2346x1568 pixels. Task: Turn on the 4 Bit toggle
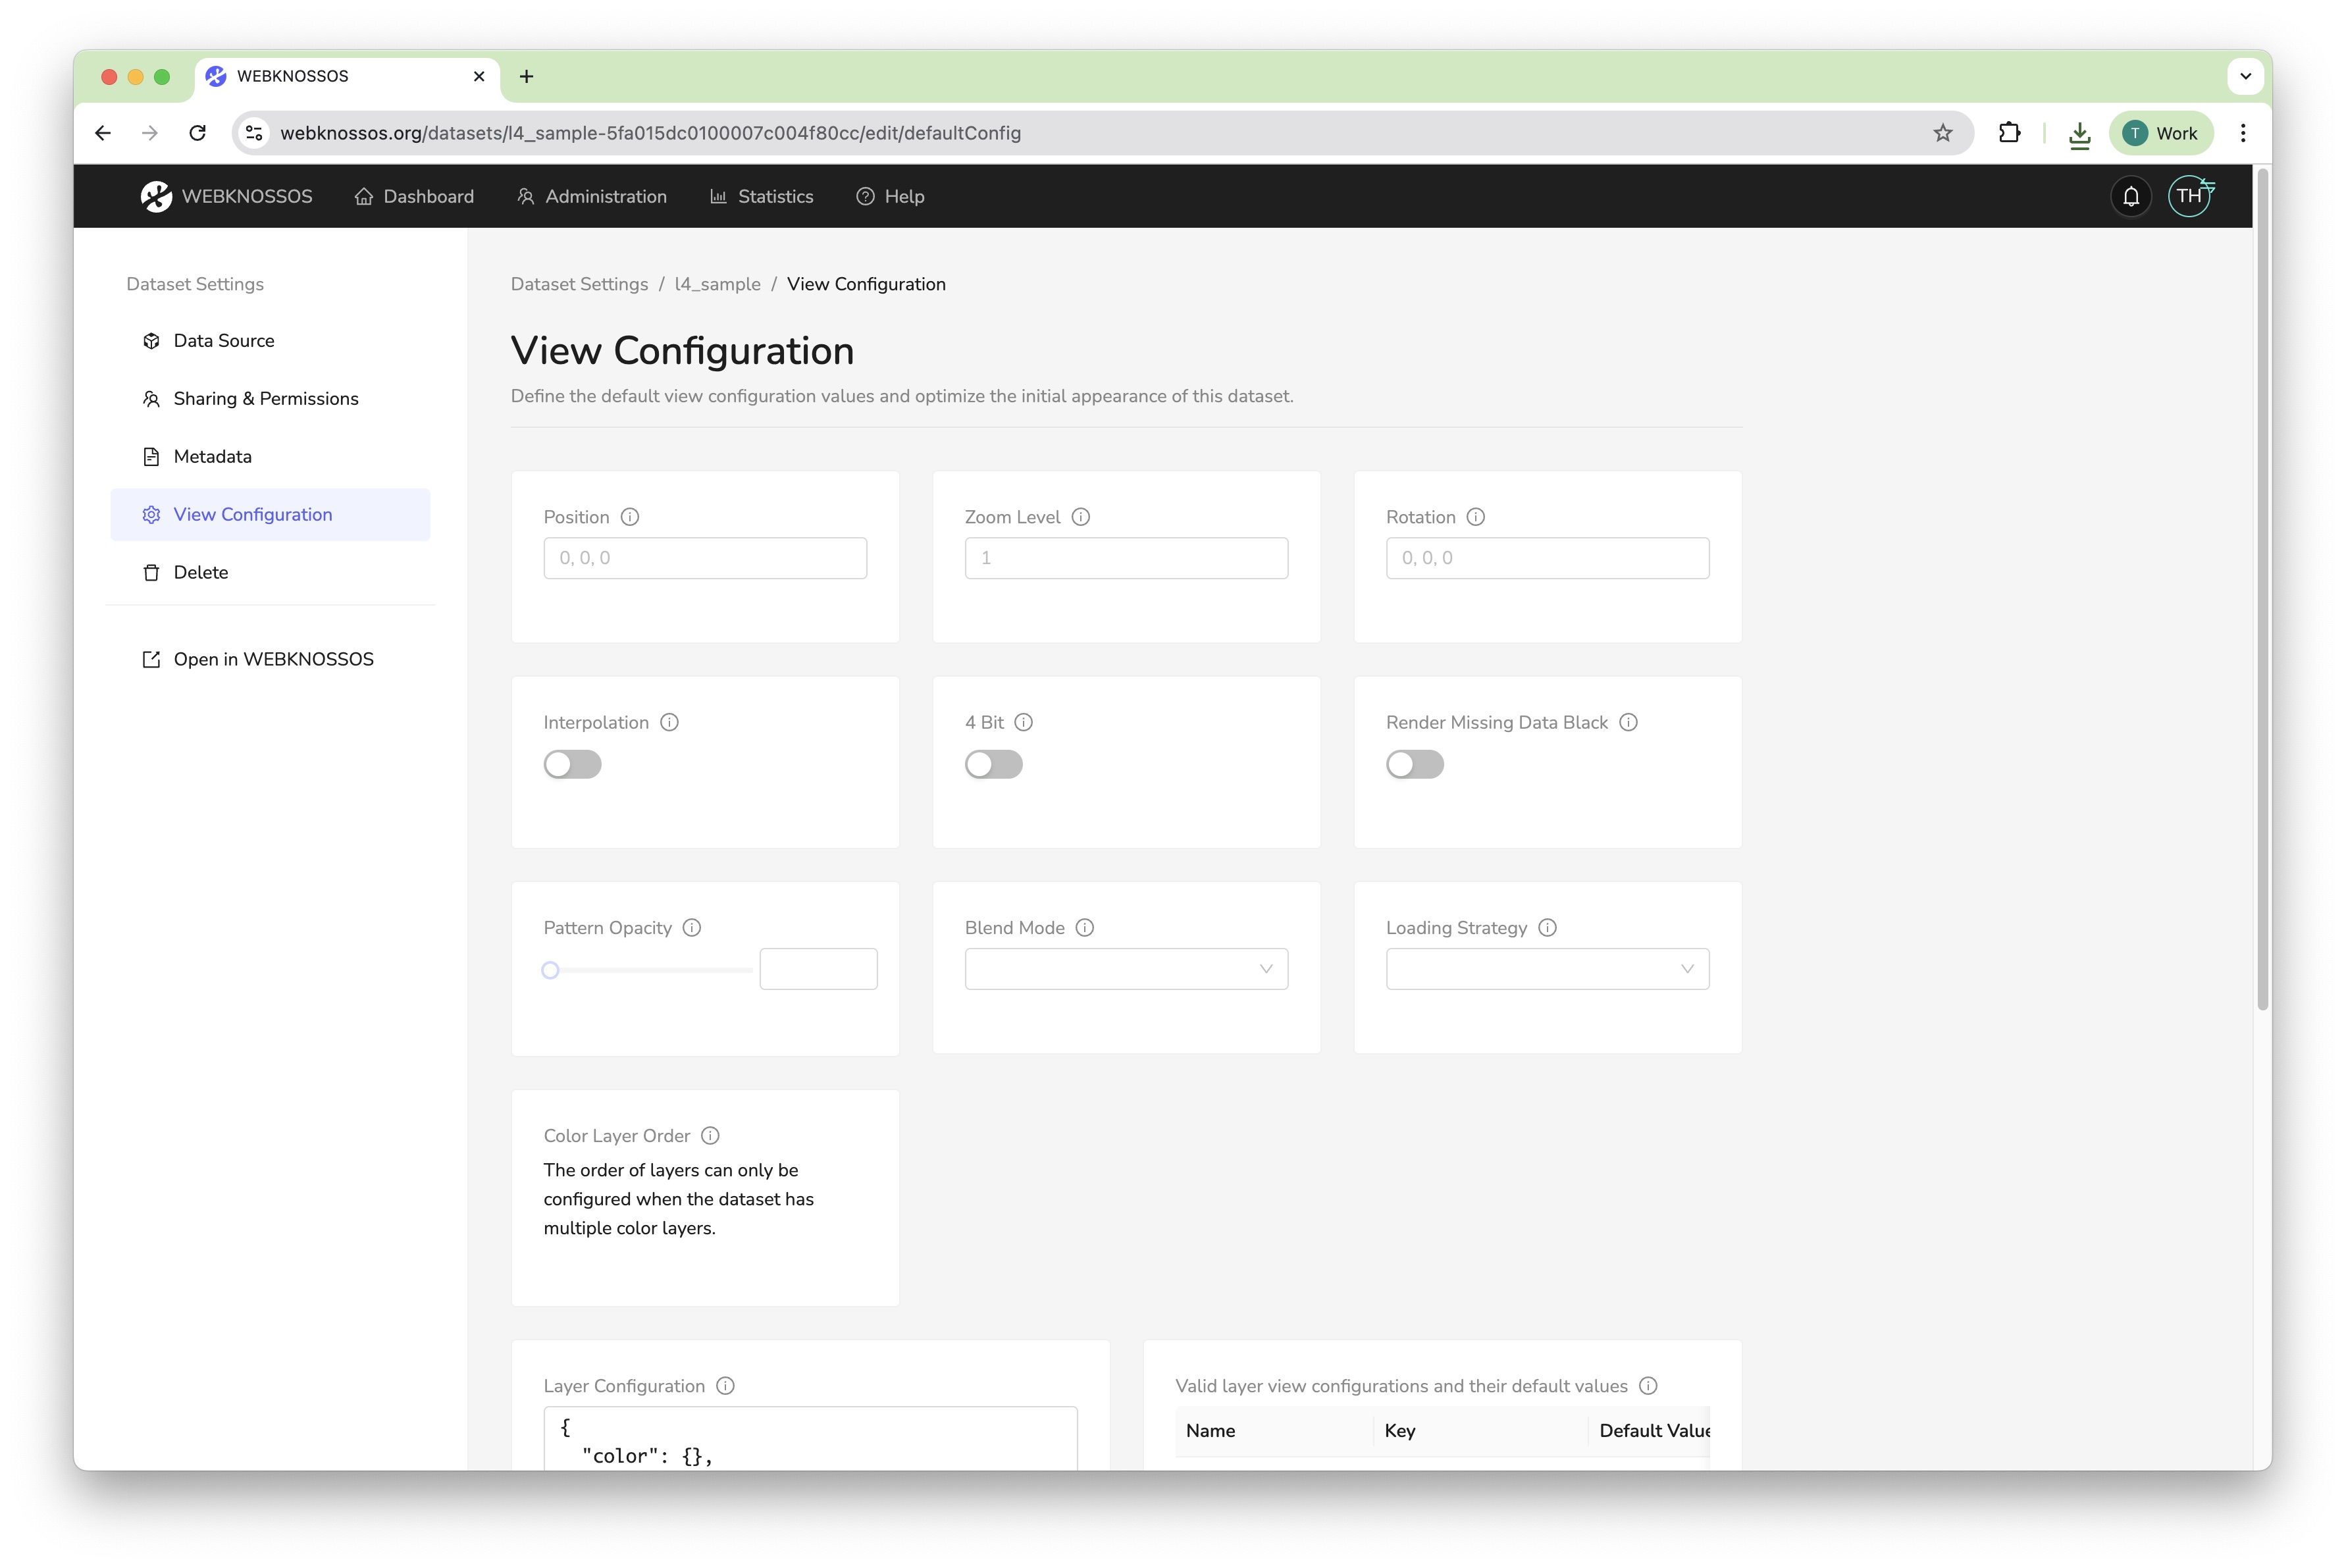993,764
